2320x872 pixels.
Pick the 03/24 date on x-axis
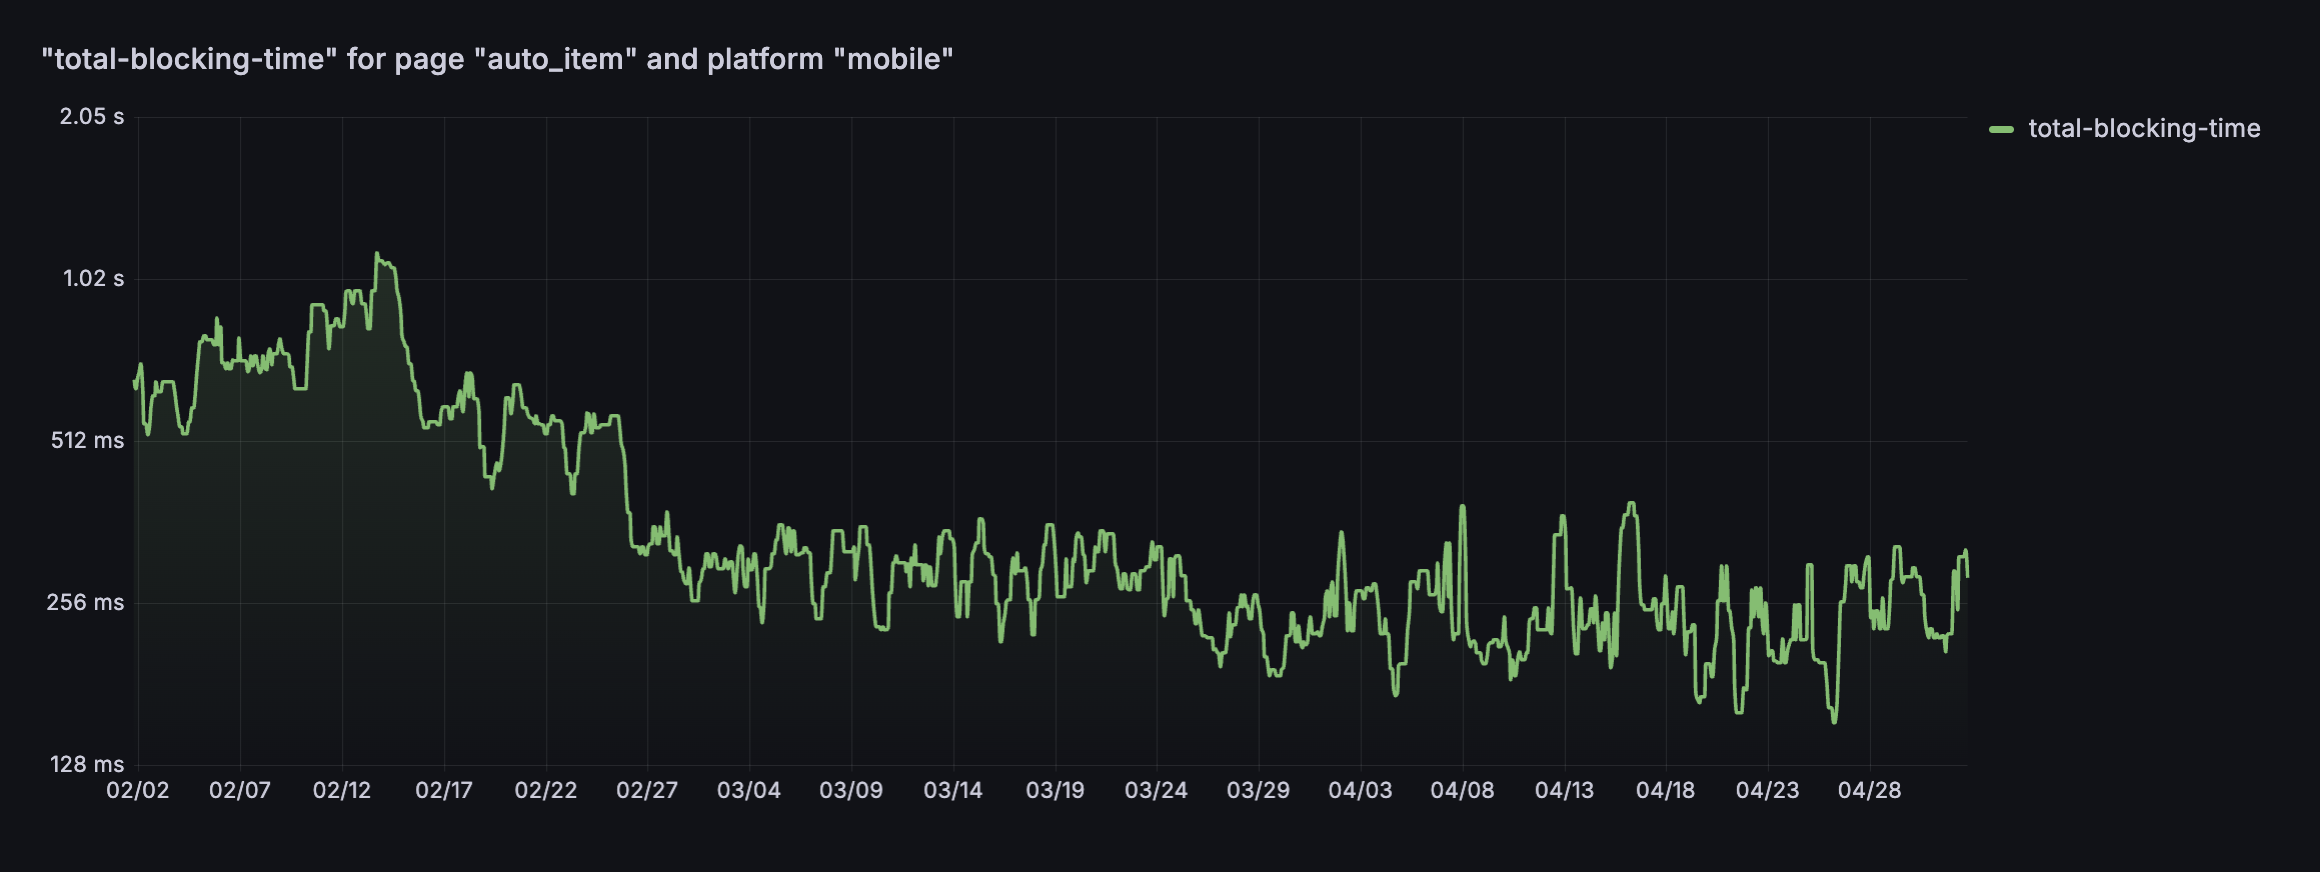pos(1156,790)
